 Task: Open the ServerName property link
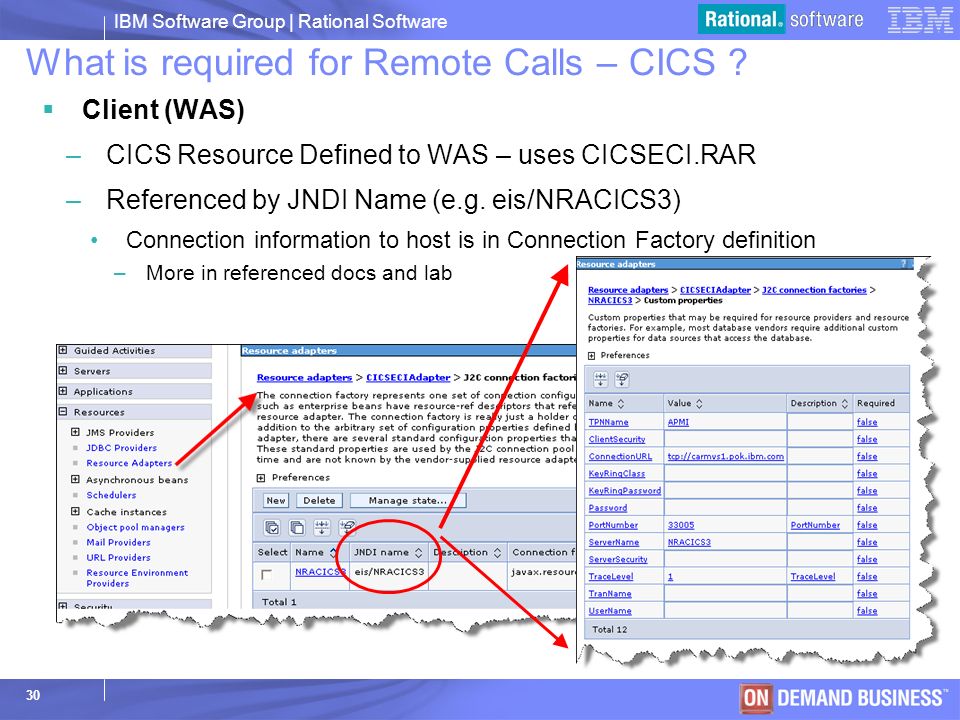(x=613, y=542)
